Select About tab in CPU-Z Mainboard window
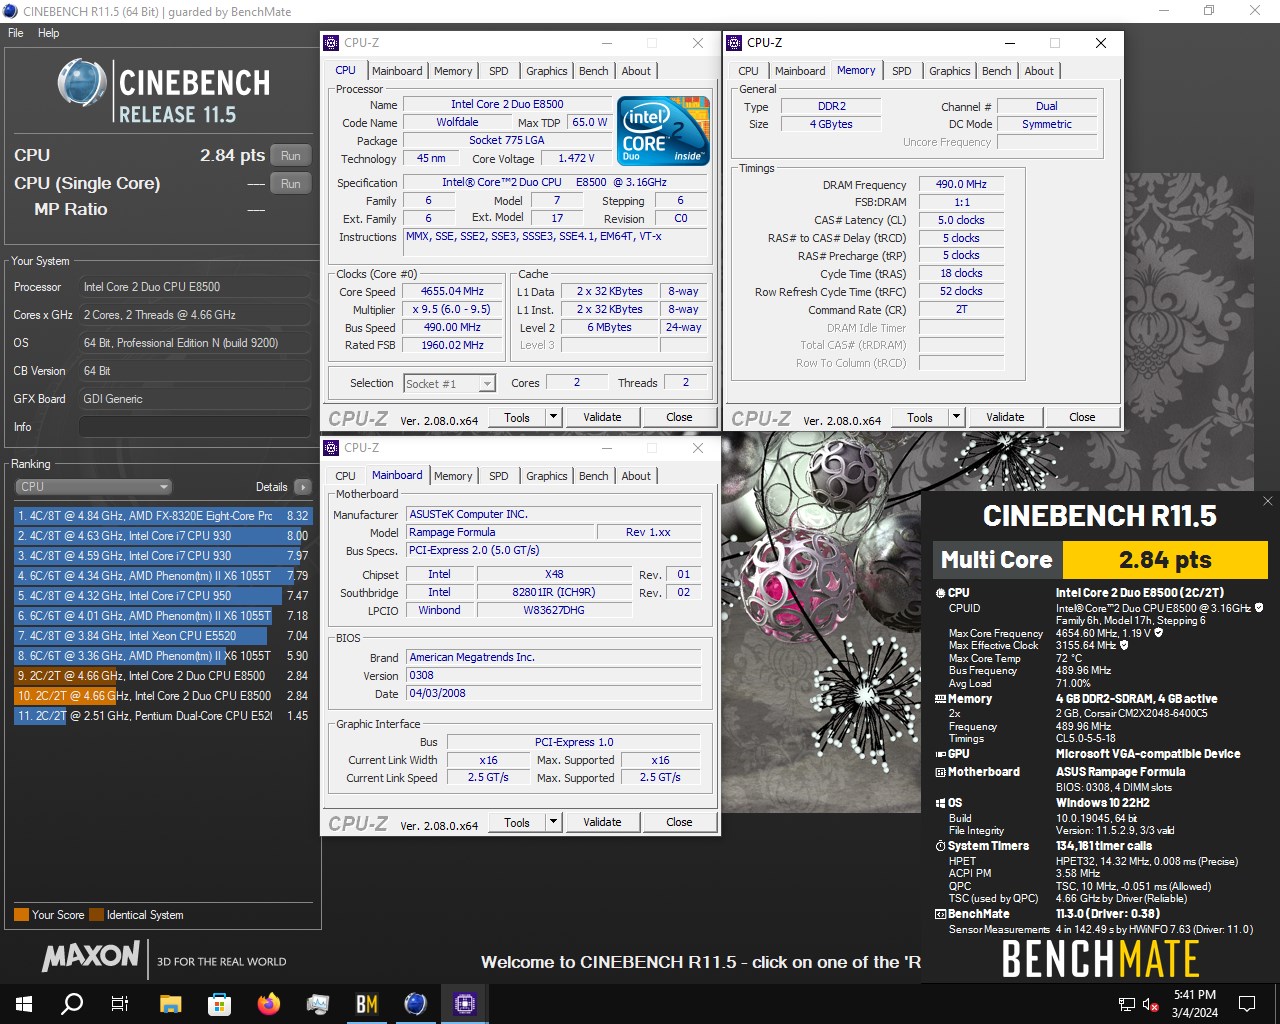The image size is (1280, 1024). point(636,476)
